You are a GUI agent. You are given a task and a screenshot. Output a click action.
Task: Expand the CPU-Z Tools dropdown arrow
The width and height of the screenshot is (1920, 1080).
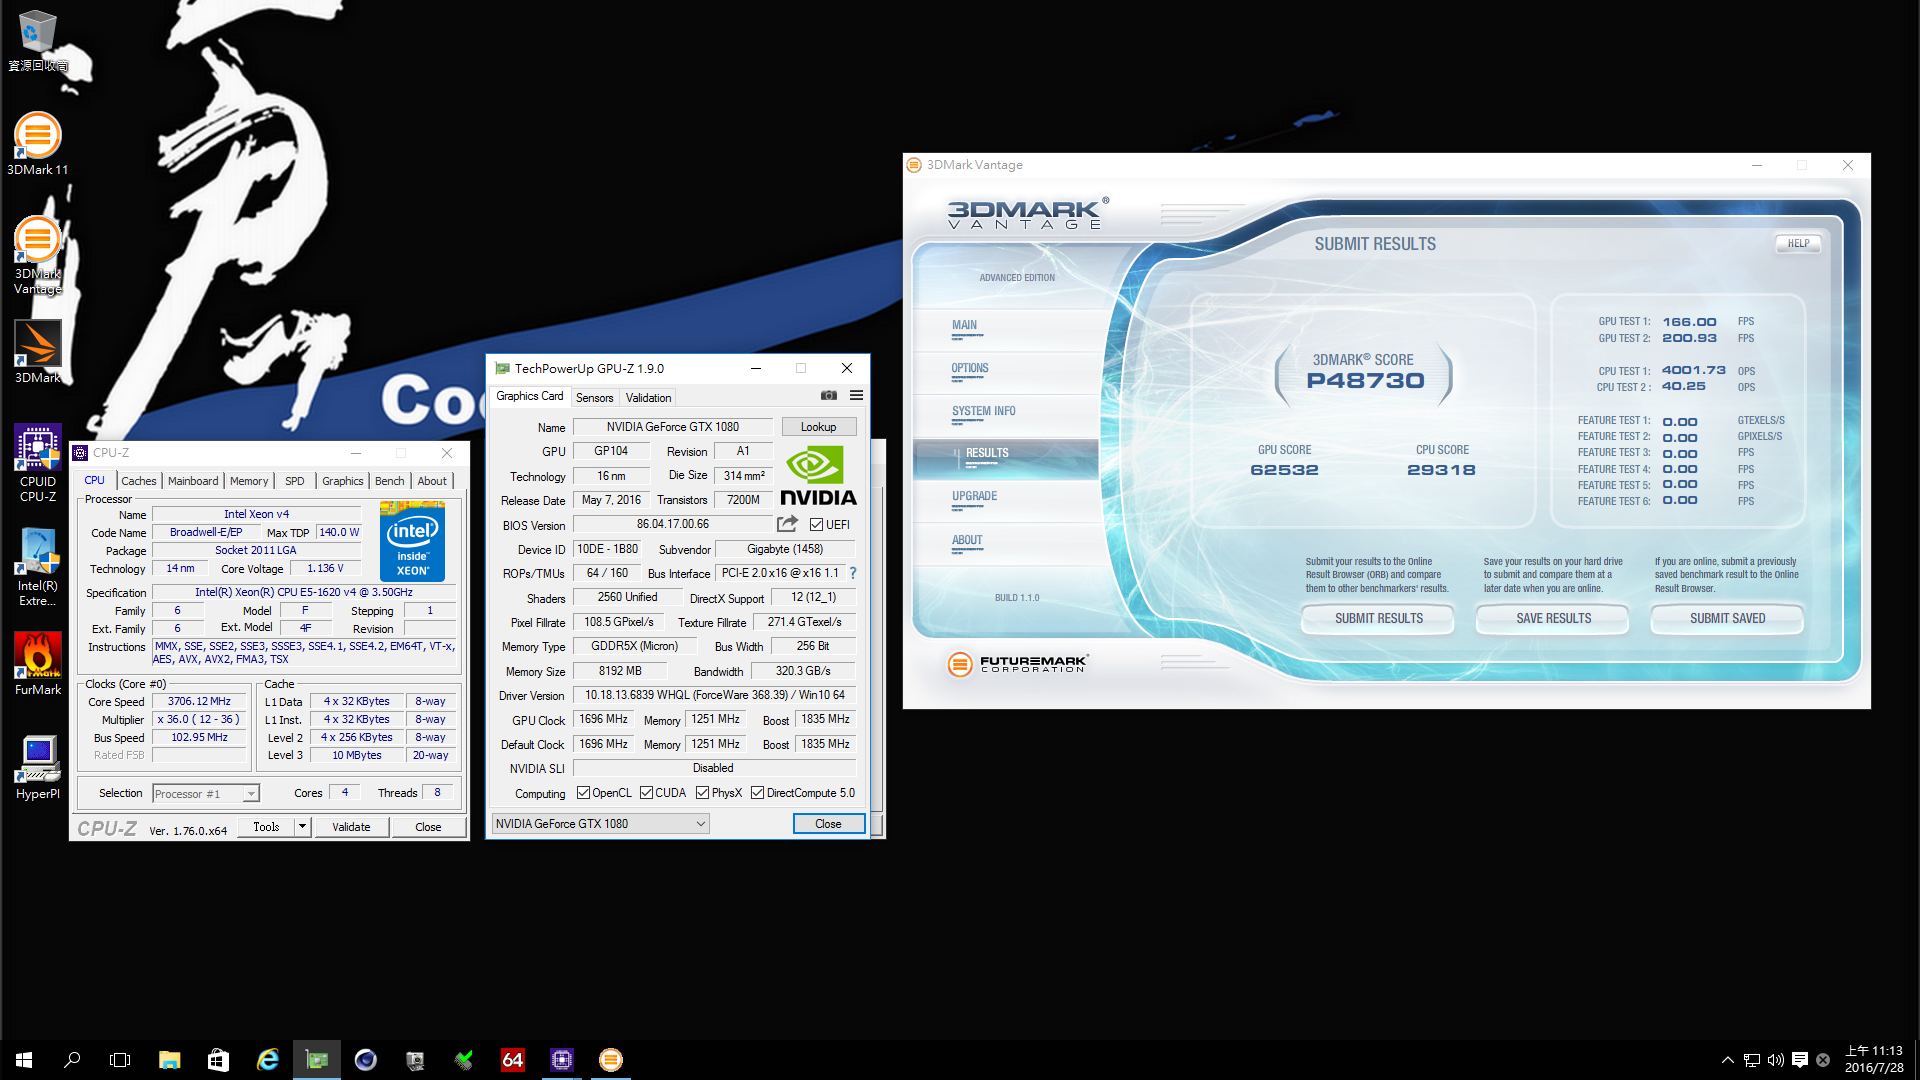point(302,827)
